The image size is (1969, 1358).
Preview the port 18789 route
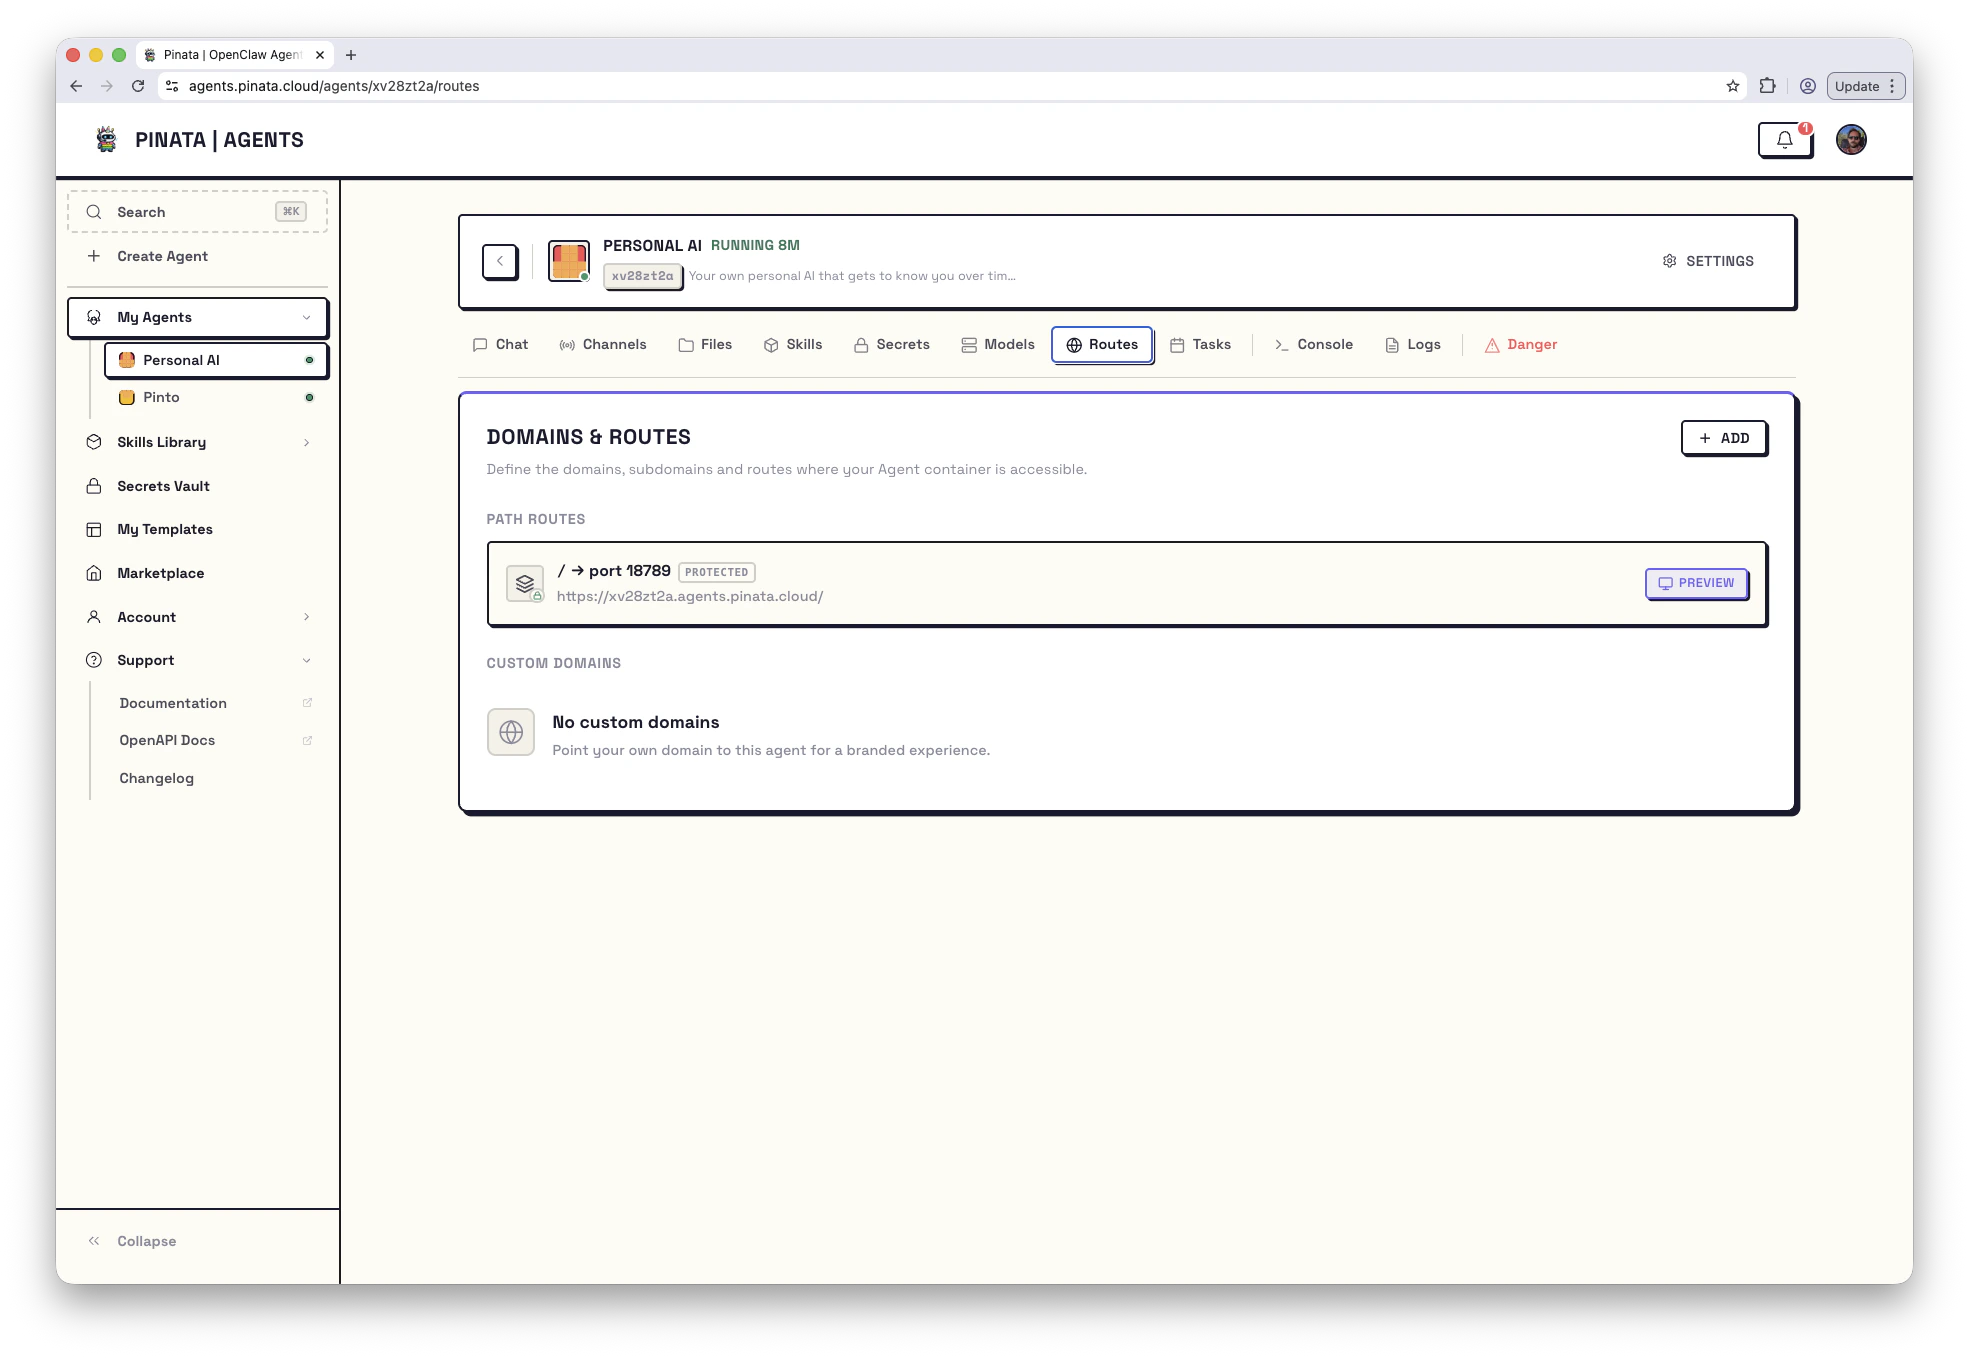click(x=1696, y=583)
